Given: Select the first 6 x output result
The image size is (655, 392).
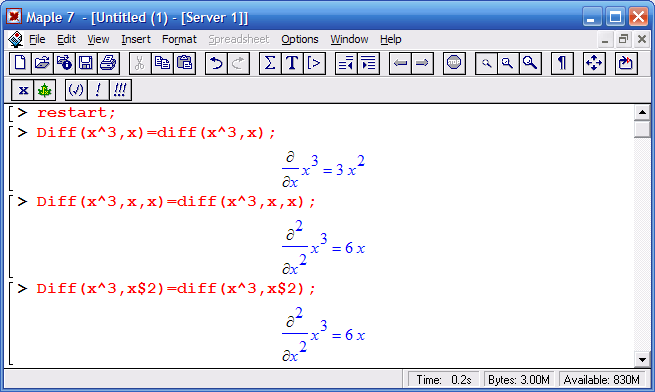Looking at the screenshot, I should click(x=355, y=248).
